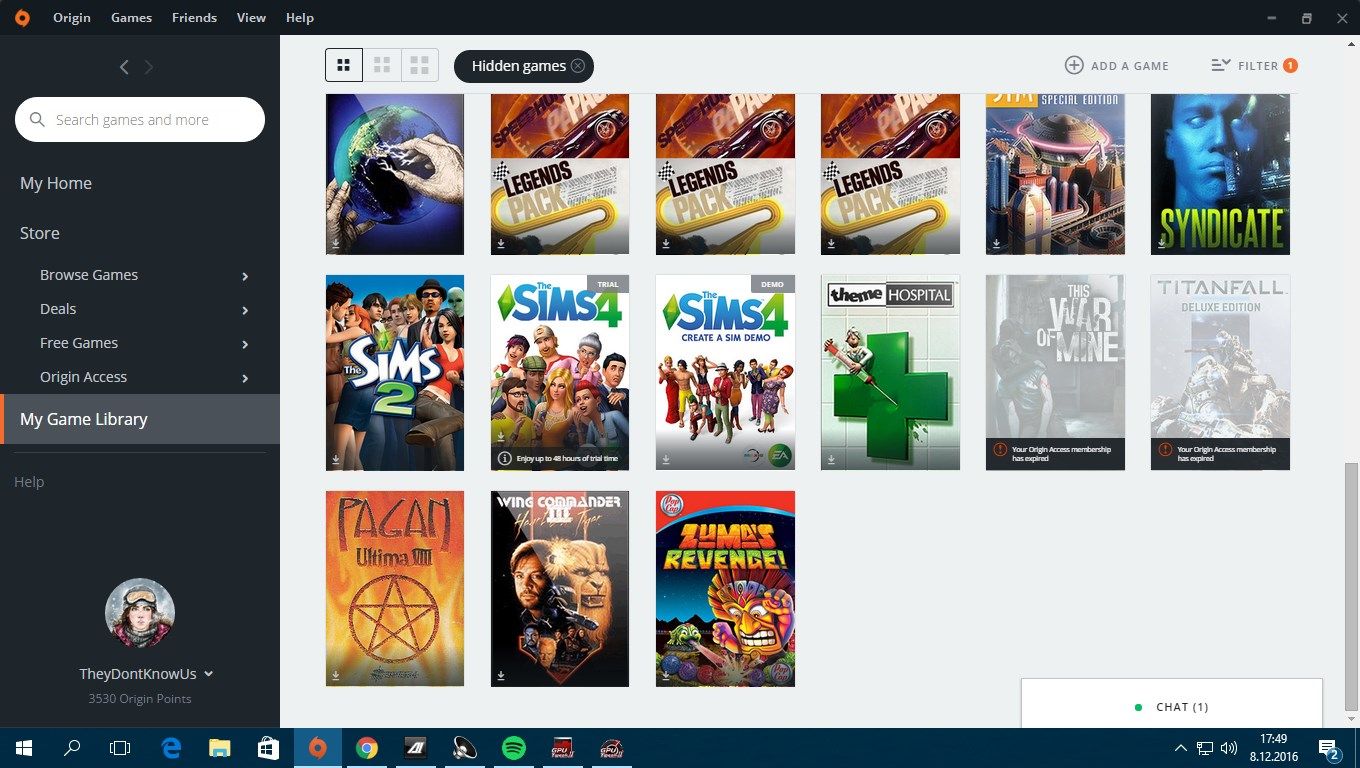The height and width of the screenshot is (768, 1360).
Task: Go to My Game Library
Action: tap(140, 419)
